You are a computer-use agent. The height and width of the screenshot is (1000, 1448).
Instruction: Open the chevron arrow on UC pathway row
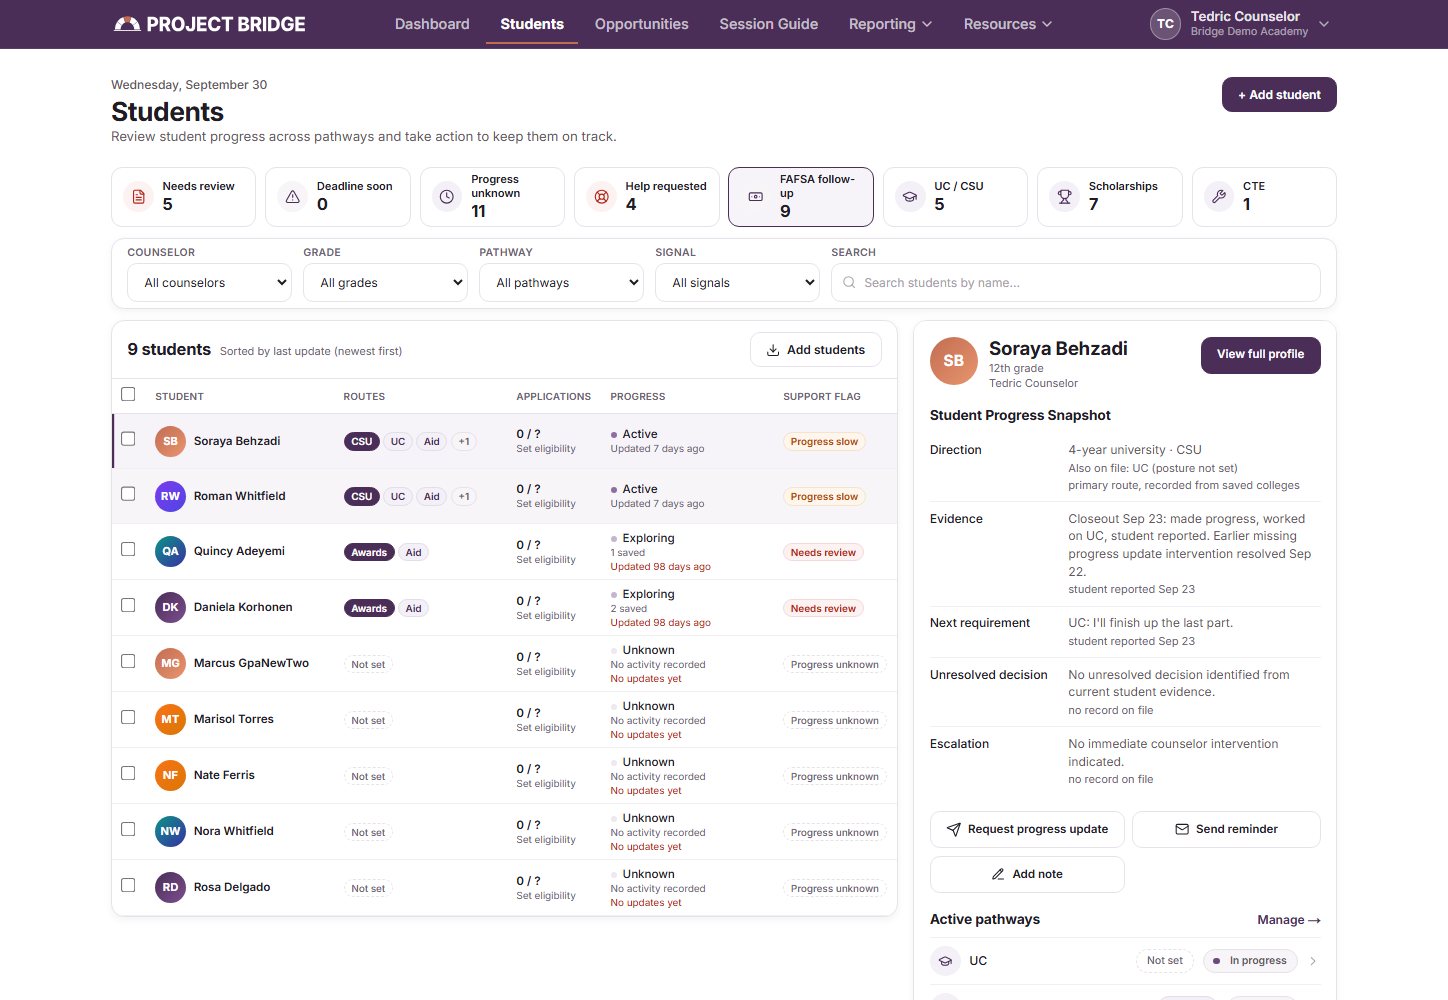click(1313, 961)
